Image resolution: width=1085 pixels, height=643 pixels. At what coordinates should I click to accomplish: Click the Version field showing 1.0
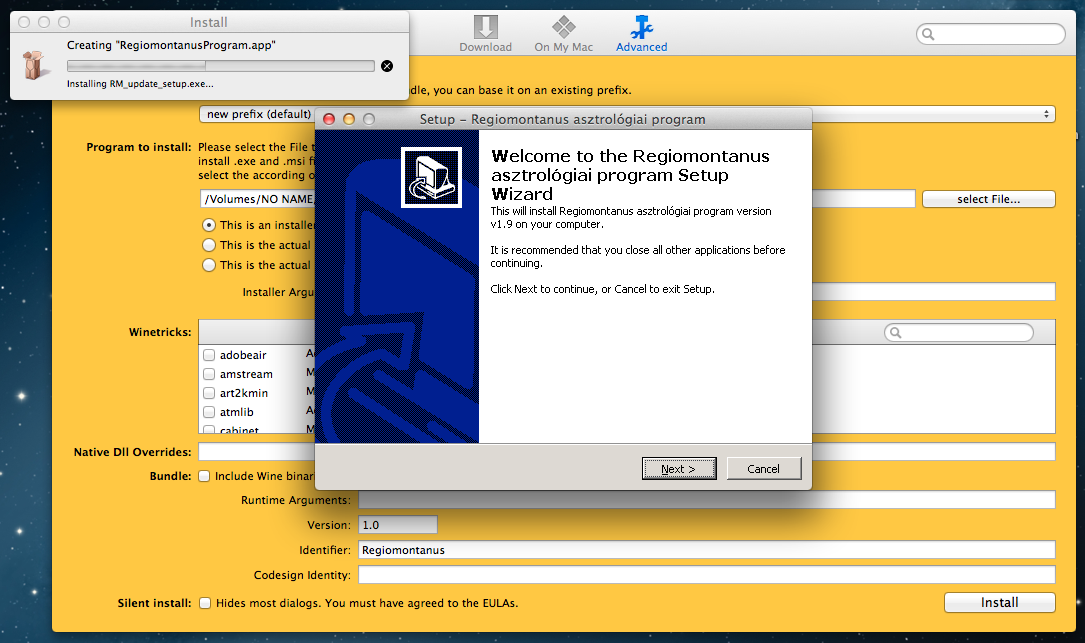click(x=398, y=525)
